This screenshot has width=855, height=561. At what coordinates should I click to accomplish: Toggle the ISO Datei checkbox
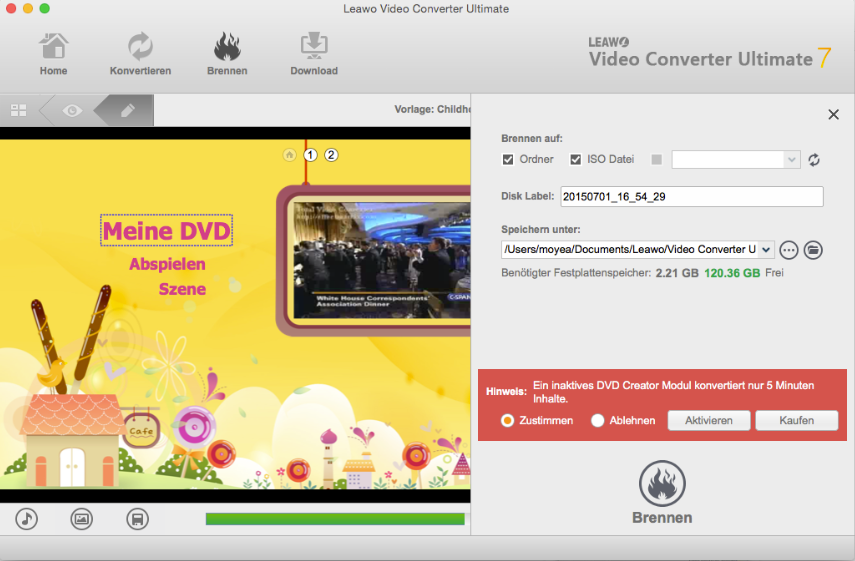pos(575,160)
